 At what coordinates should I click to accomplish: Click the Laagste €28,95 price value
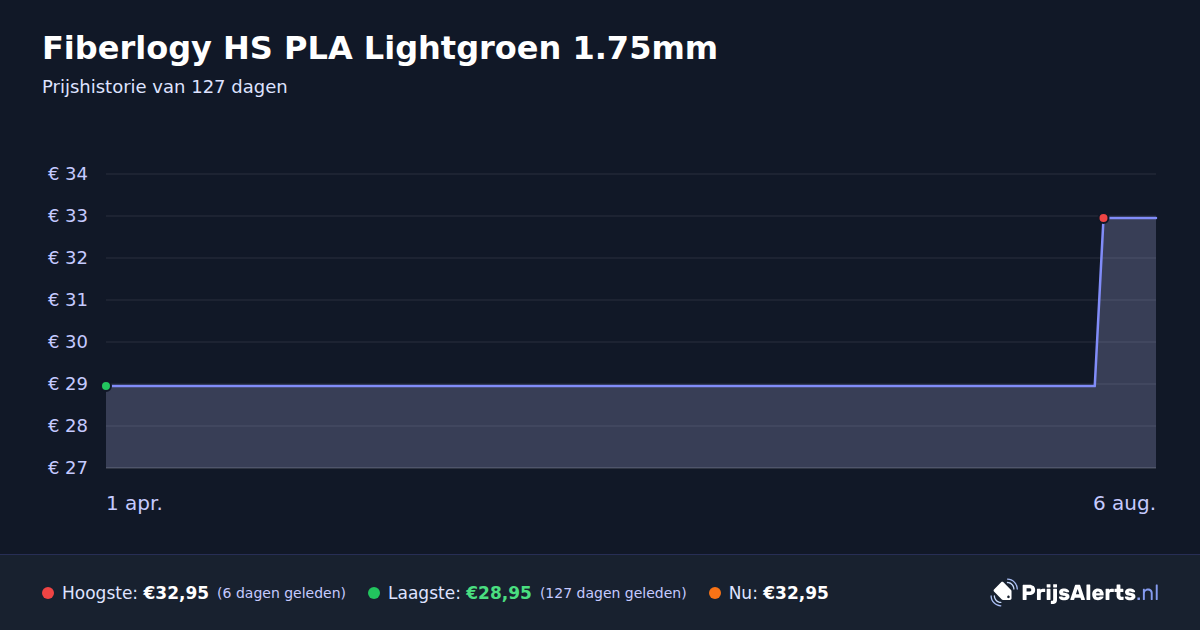pos(498,593)
